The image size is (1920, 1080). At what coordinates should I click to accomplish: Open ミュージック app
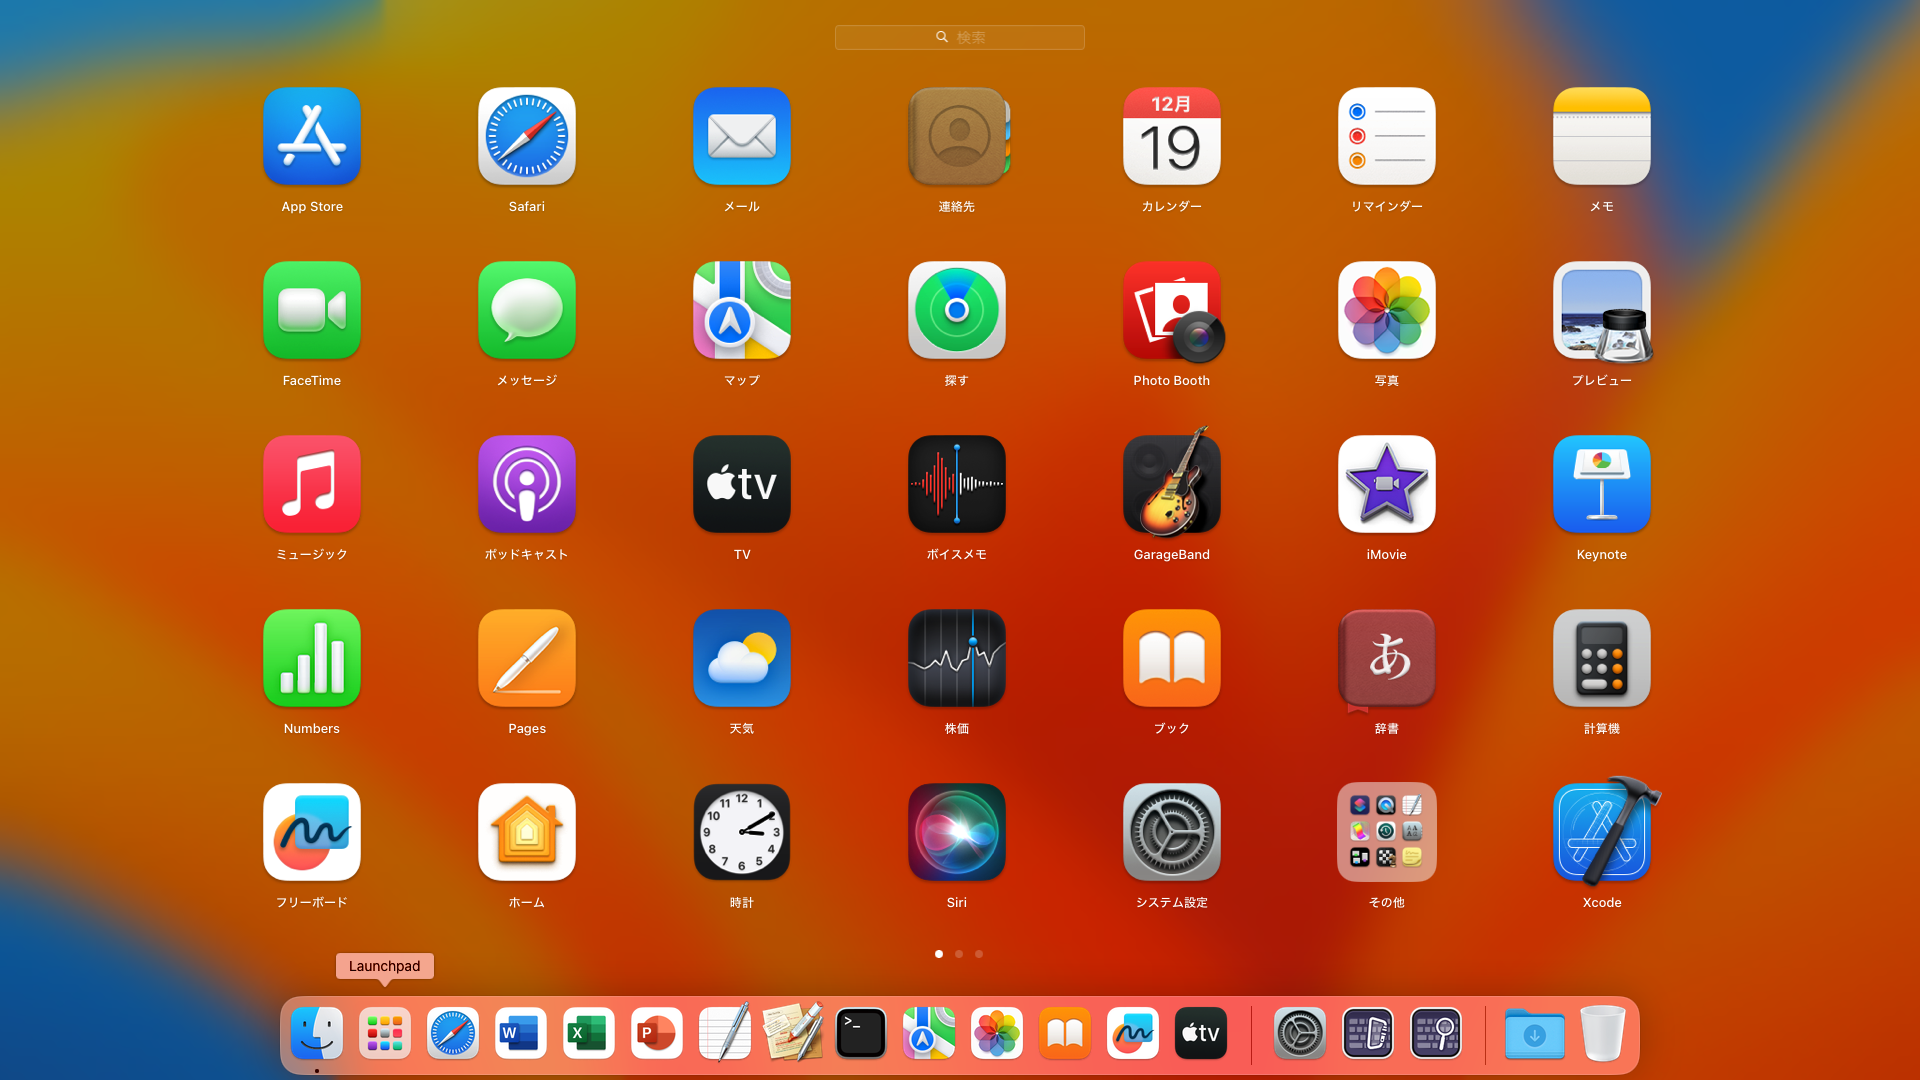[x=312, y=484]
